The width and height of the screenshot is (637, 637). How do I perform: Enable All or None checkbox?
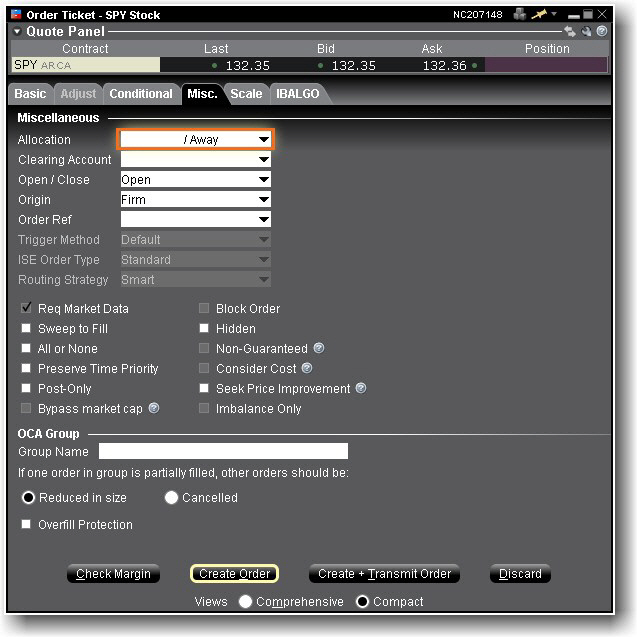coord(26,348)
